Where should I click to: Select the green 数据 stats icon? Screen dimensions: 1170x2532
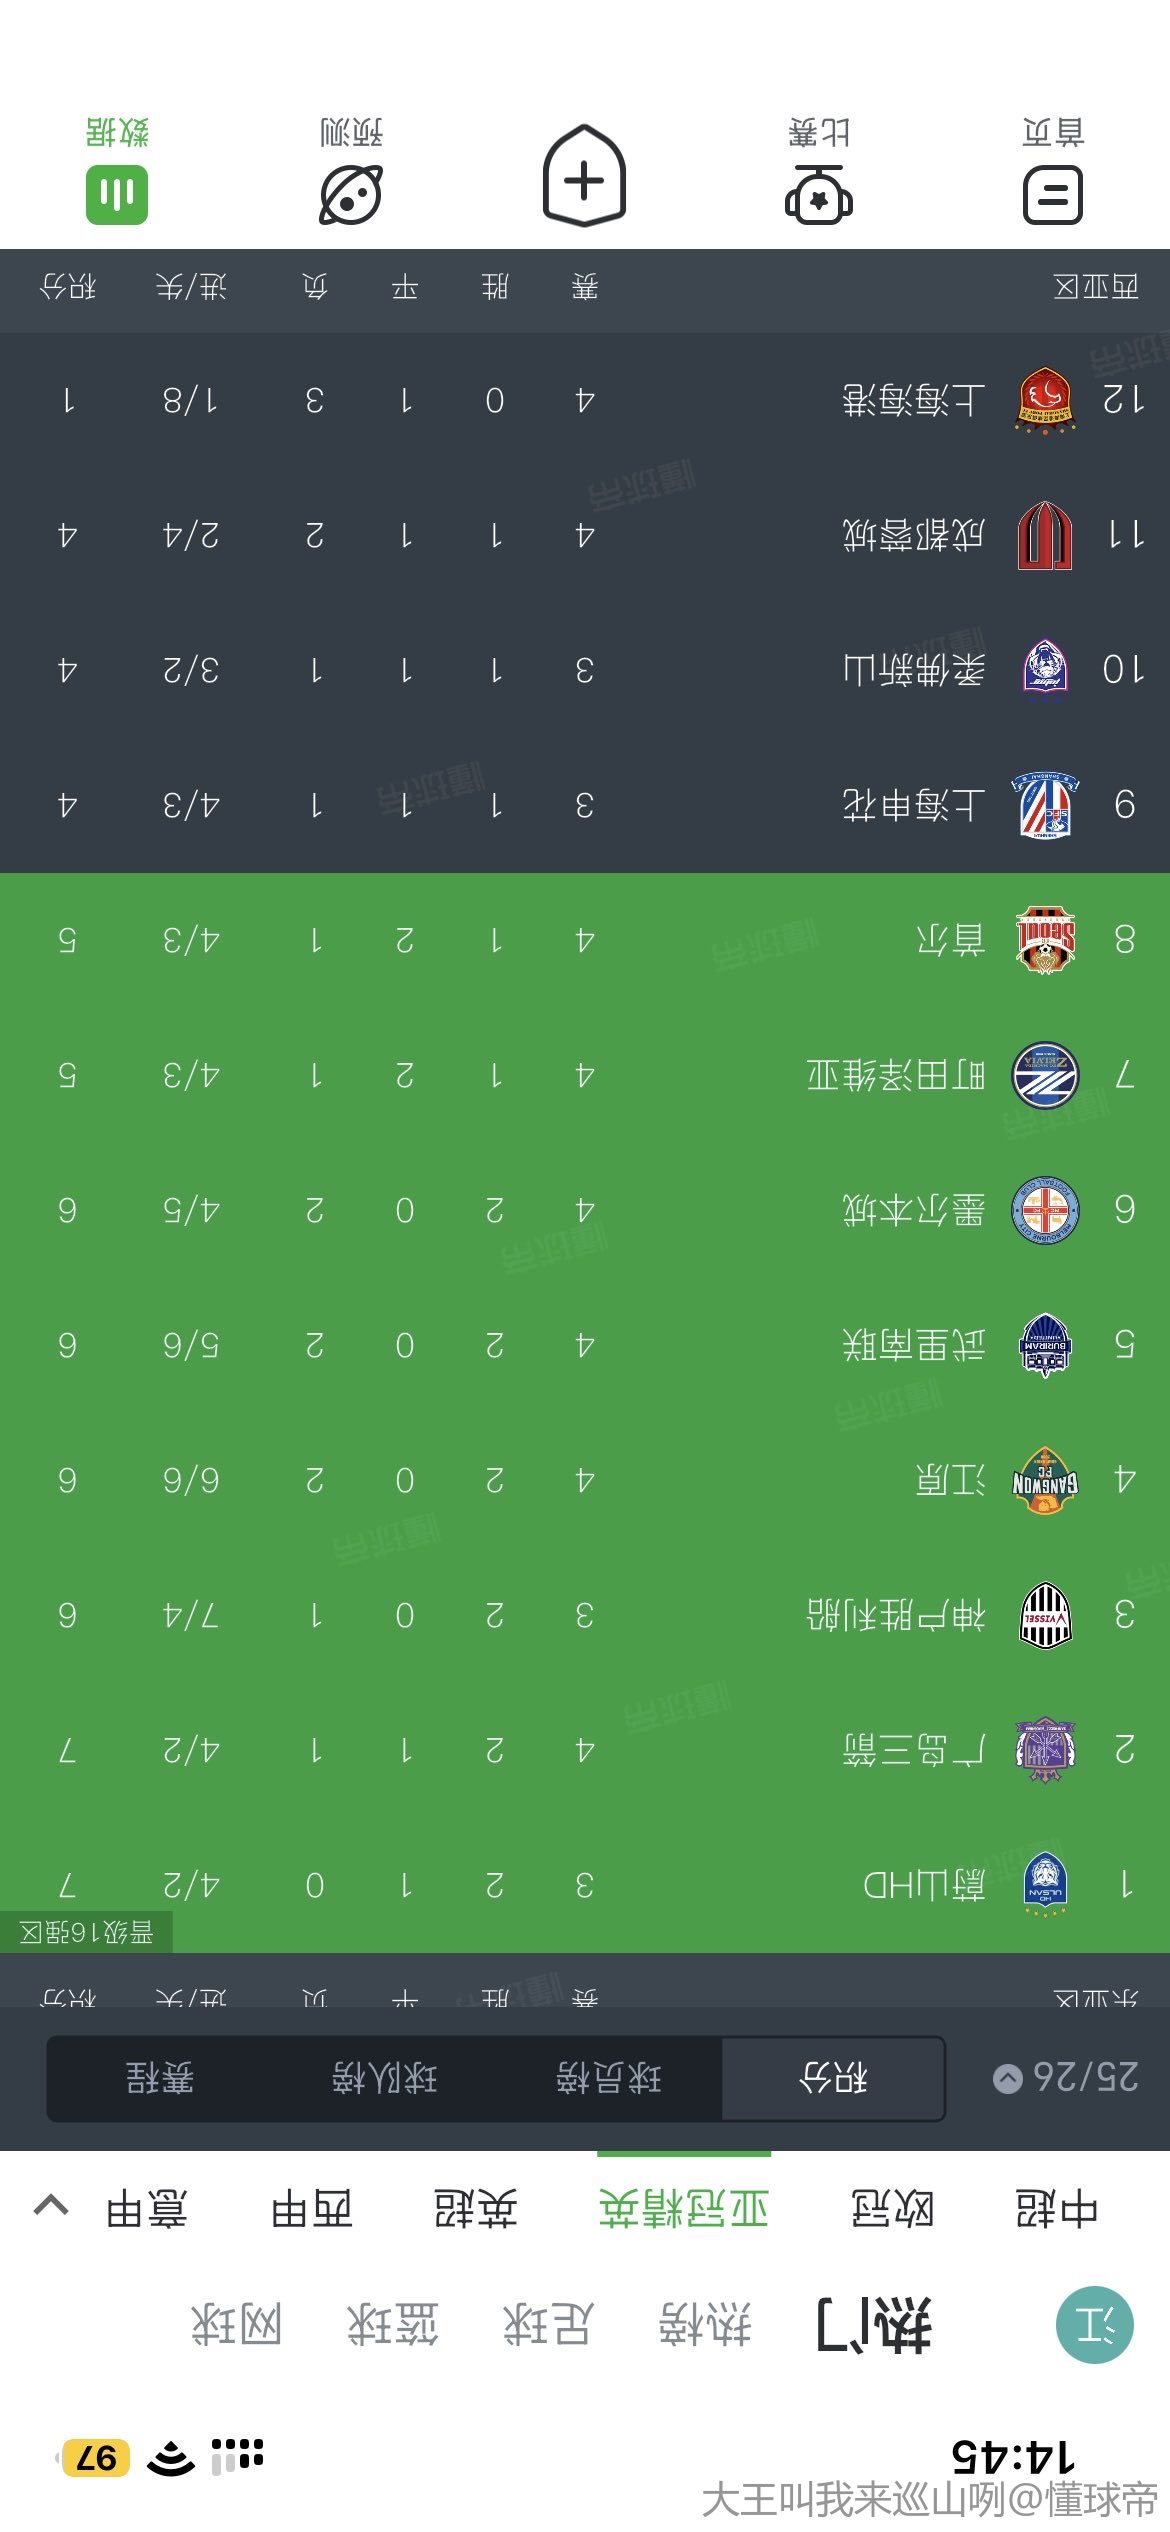pyautogui.click(x=117, y=193)
